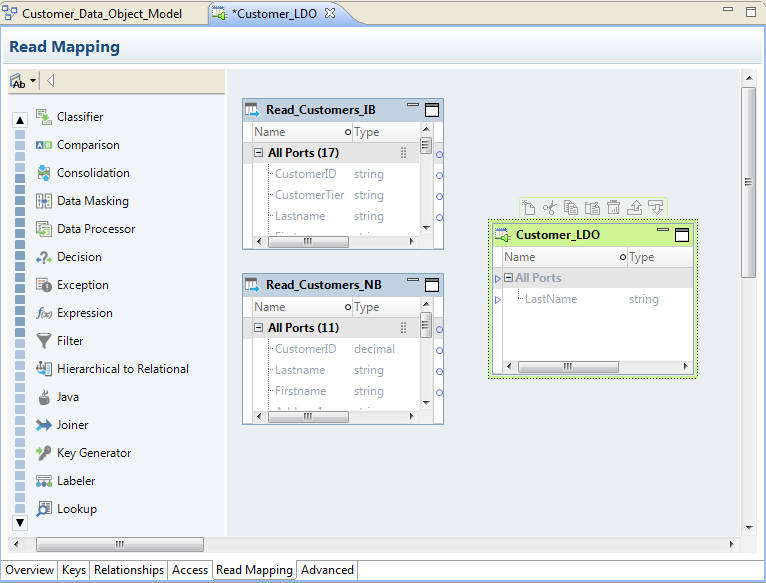This screenshot has width=766, height=583.
Task: Open the Advanced tab
Action: click(327, 570)
